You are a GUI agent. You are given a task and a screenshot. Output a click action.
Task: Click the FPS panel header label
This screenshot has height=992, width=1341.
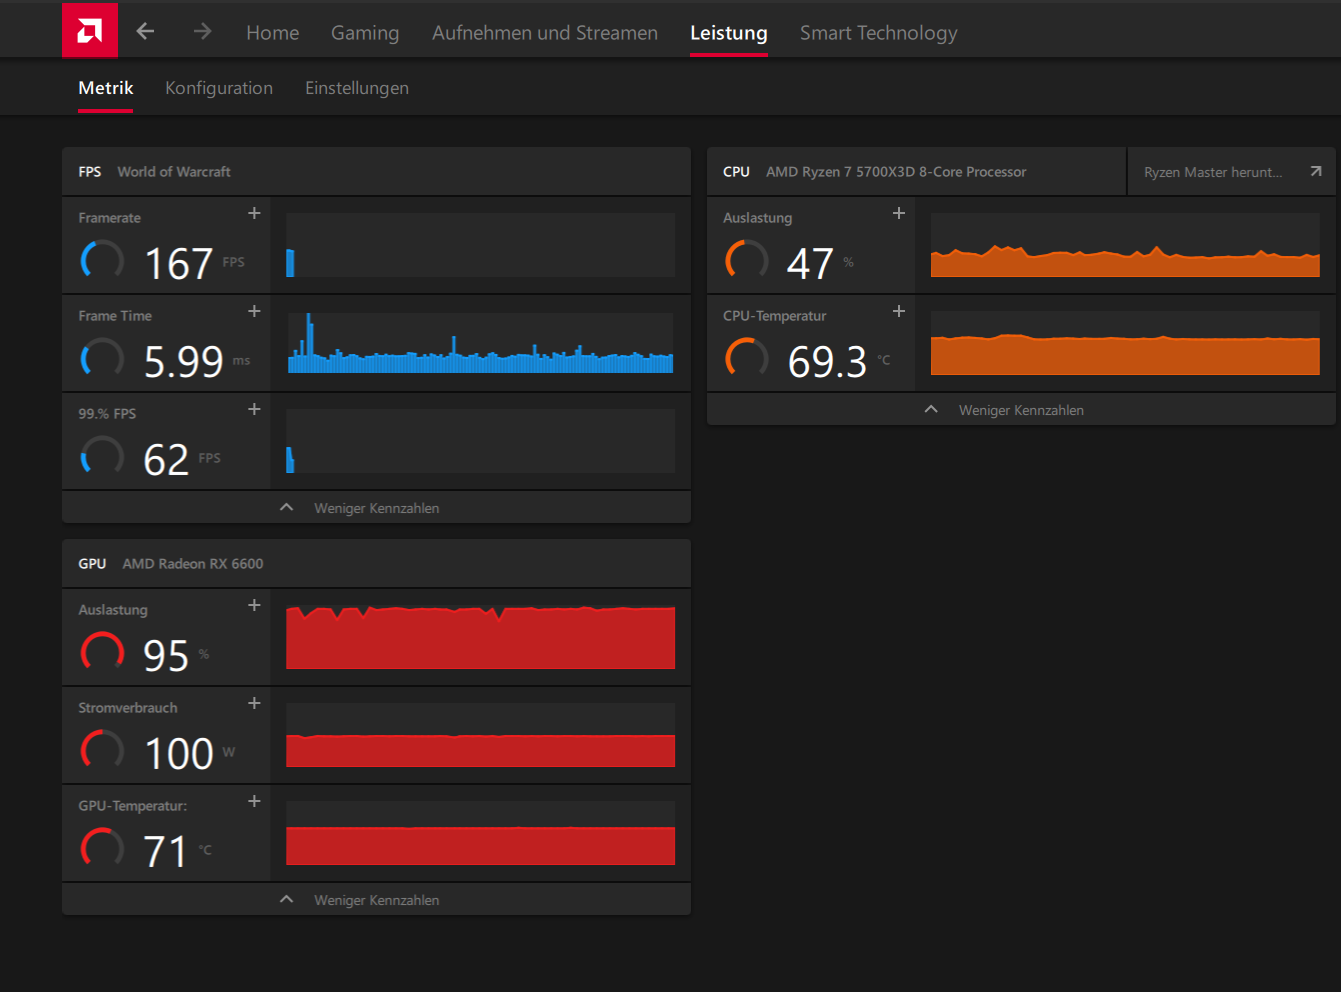click(90, 172)
